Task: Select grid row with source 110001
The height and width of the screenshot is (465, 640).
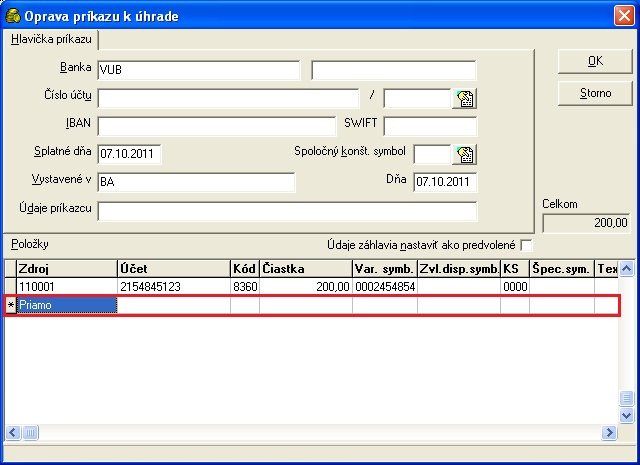Action: pos(66,287)
